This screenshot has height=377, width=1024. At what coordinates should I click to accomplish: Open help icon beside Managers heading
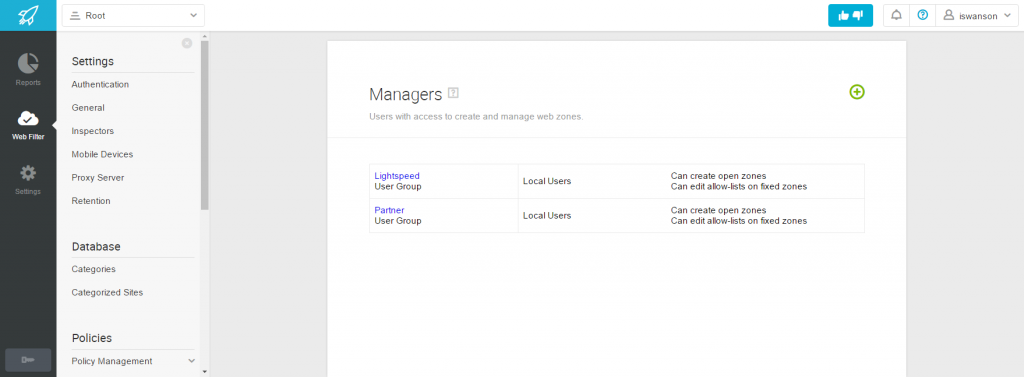tap(453, 93)
